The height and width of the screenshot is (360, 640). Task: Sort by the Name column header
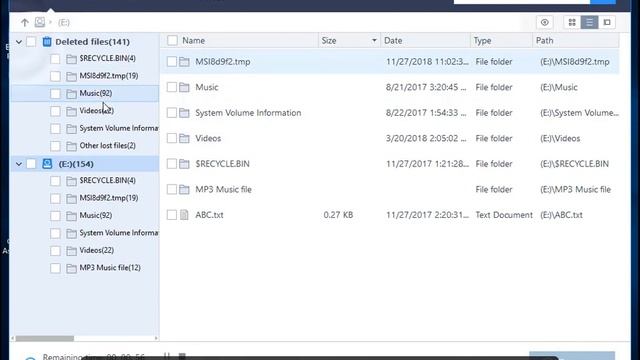(193, 40)
